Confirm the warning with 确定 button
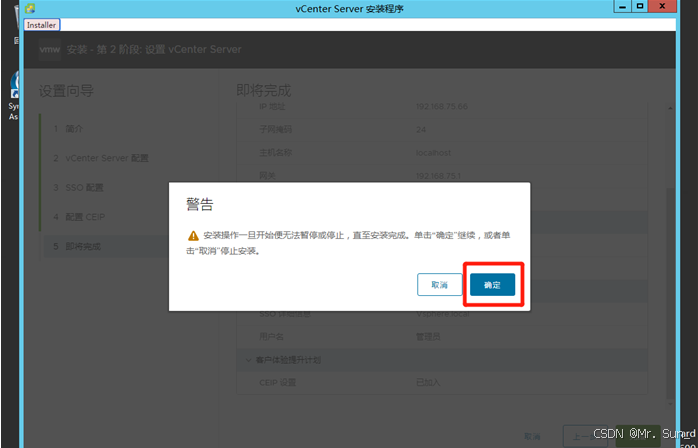Viewport: 698px width, 448px height. click(x=492, y=285)
